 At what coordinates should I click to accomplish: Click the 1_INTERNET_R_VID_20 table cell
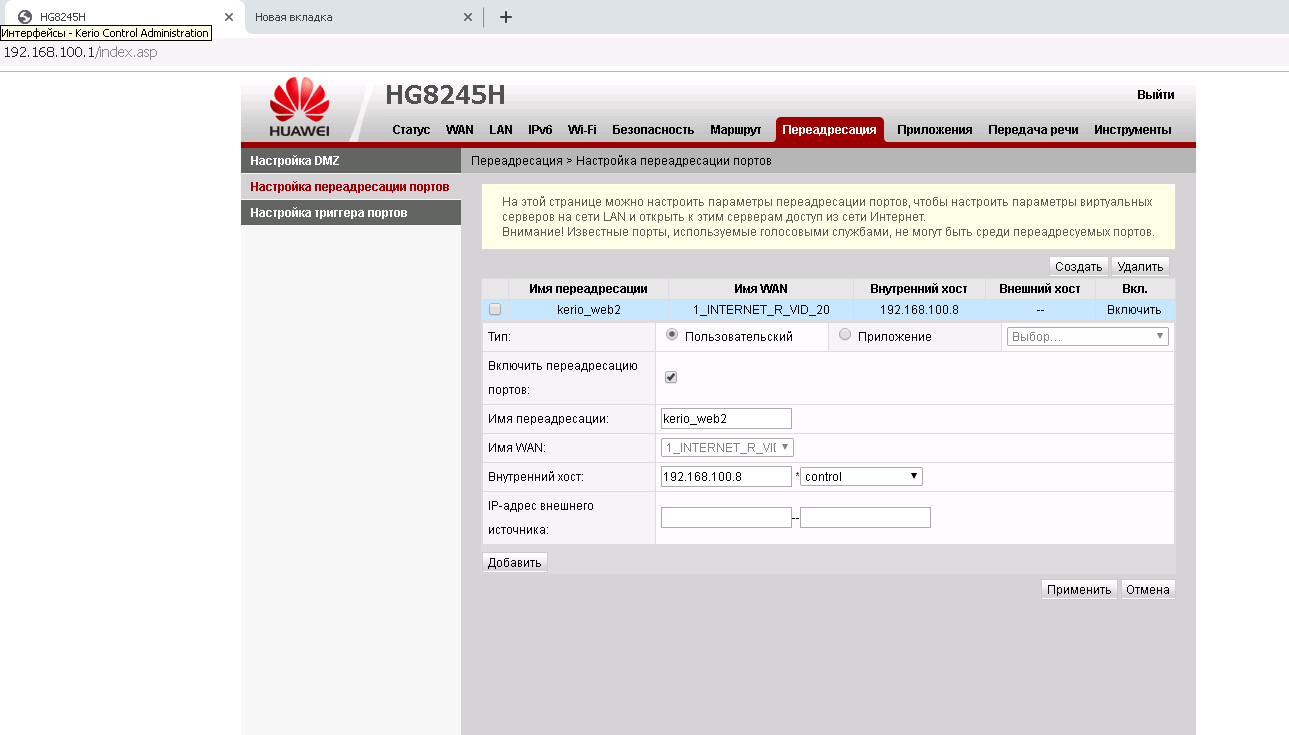click(x=761, y=310)
